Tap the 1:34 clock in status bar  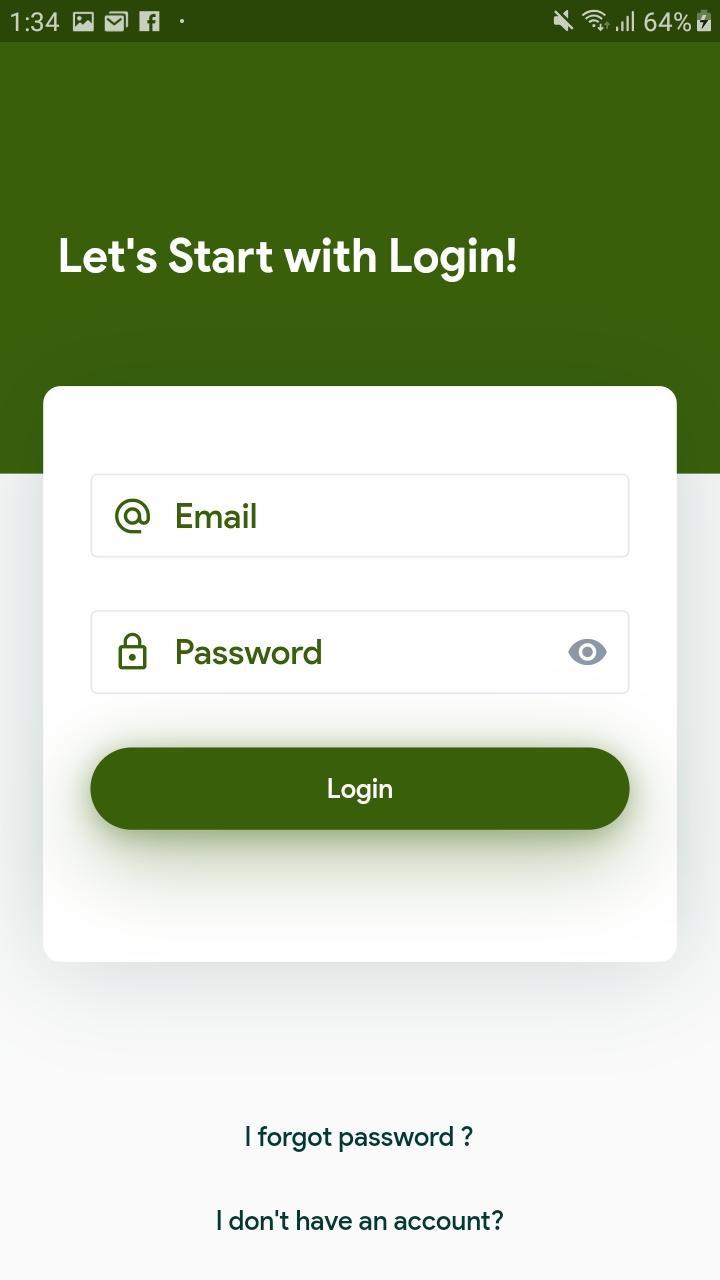point(34,21)
